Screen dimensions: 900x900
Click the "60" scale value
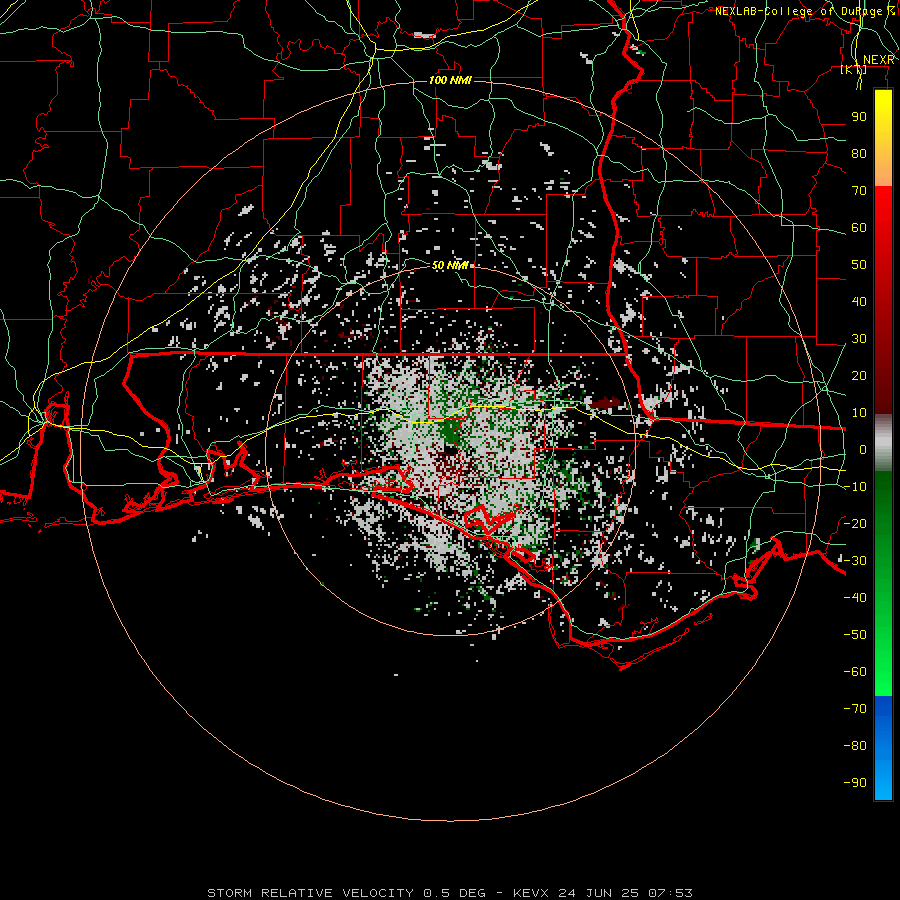(x=859, y=227)
